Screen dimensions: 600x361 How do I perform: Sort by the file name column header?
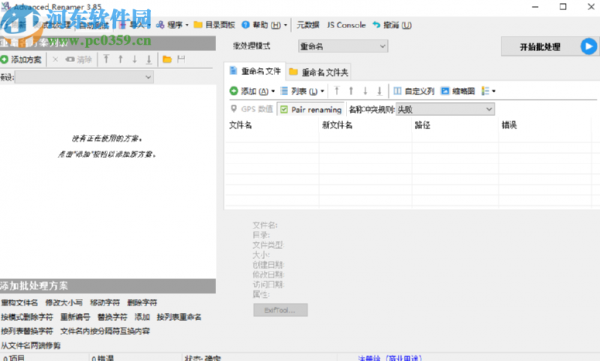240,125
